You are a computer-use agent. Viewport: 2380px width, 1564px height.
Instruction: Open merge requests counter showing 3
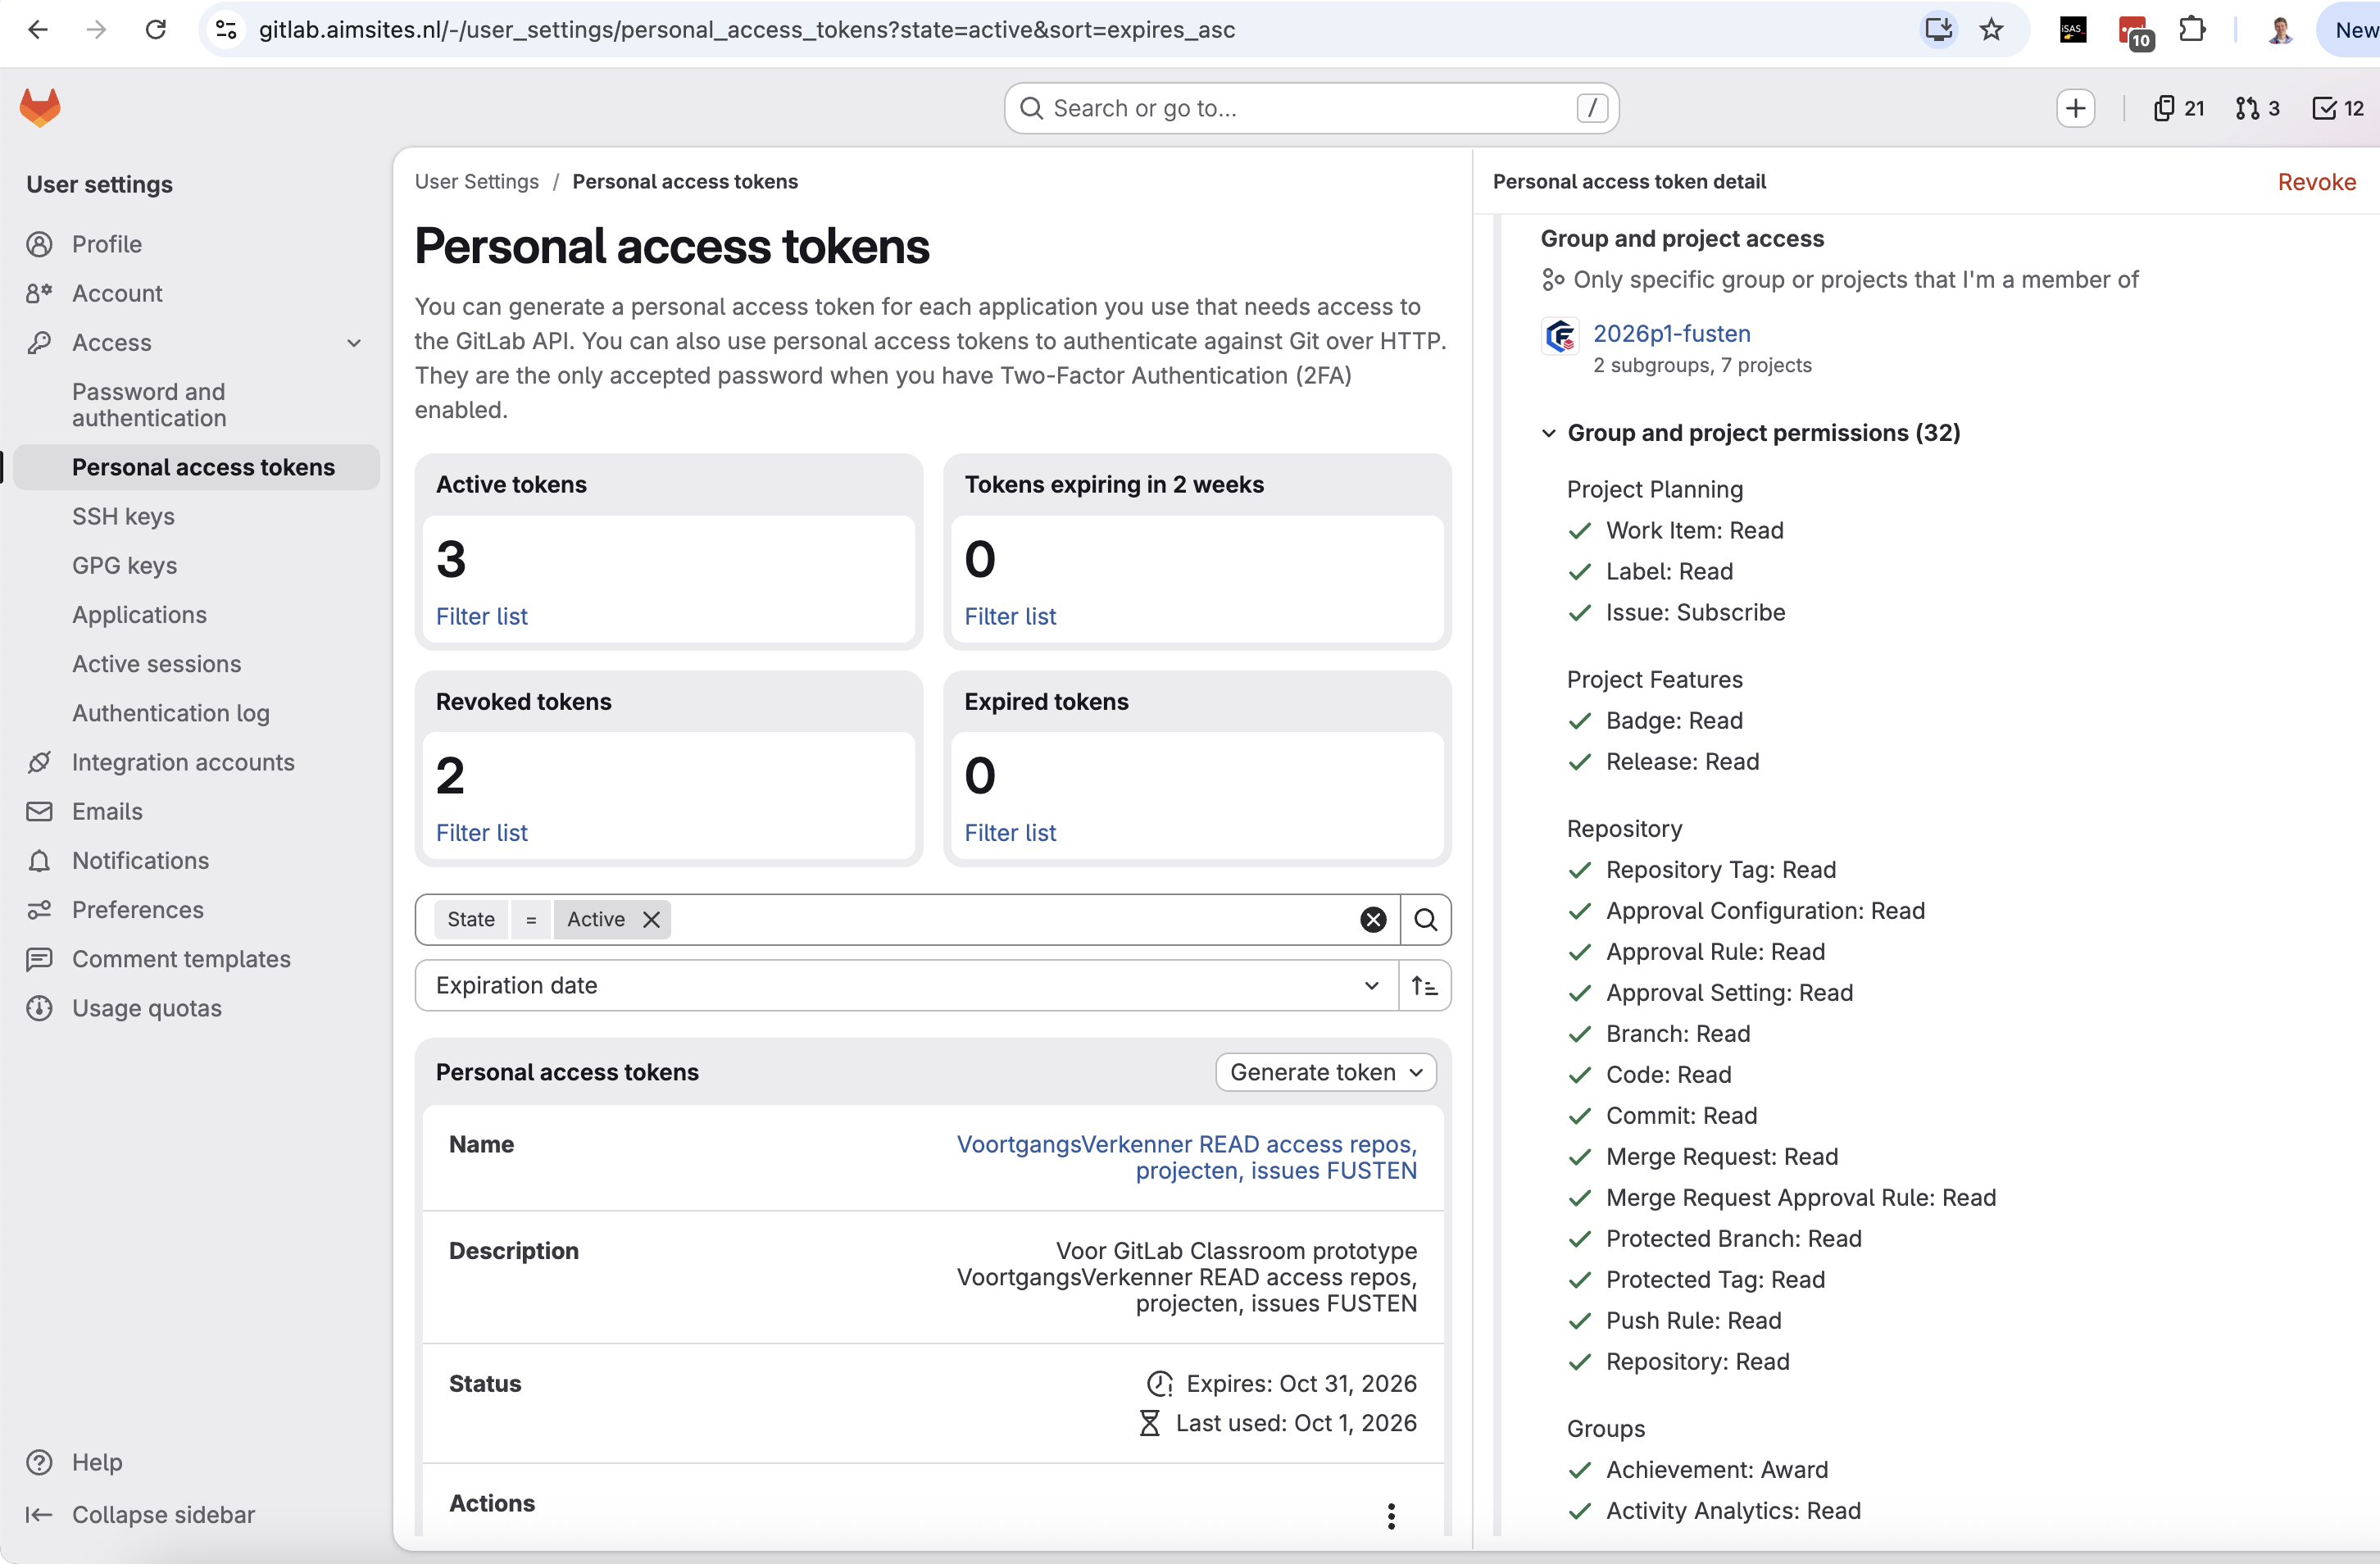2258,108
